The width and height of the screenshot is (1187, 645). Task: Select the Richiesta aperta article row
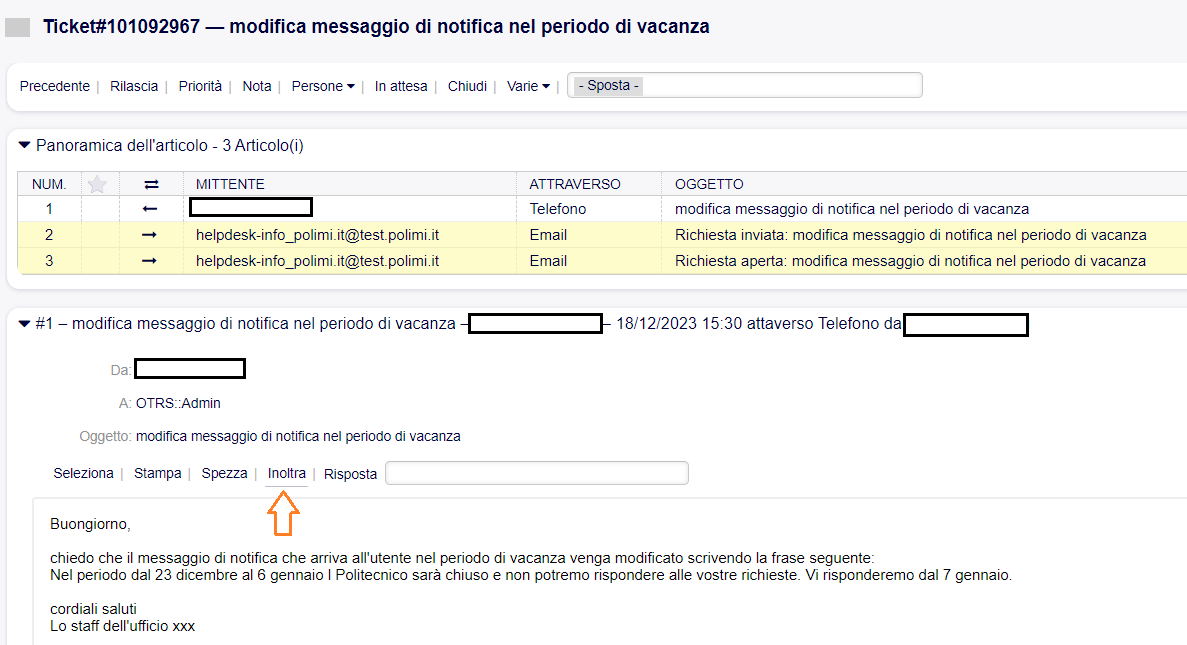pos(910,261)
